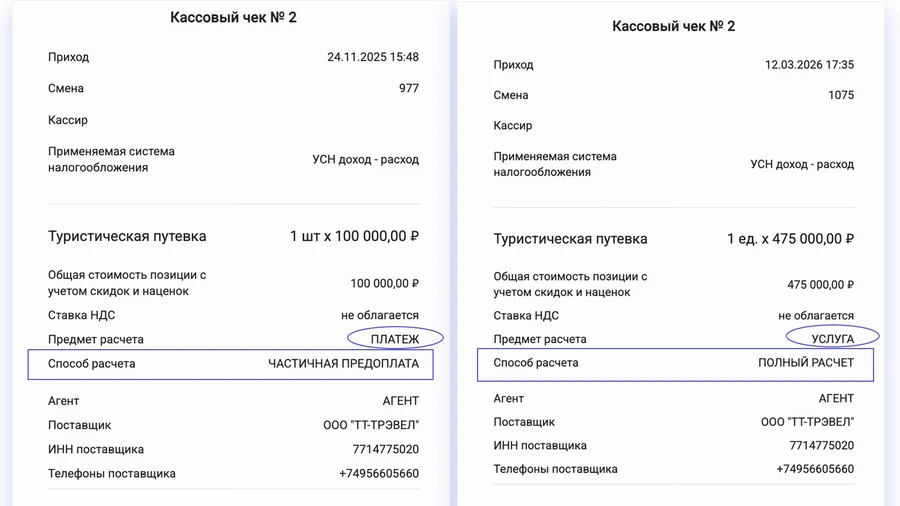
Task: Click the right receipt's Кассир label
Action: (513, 126)
